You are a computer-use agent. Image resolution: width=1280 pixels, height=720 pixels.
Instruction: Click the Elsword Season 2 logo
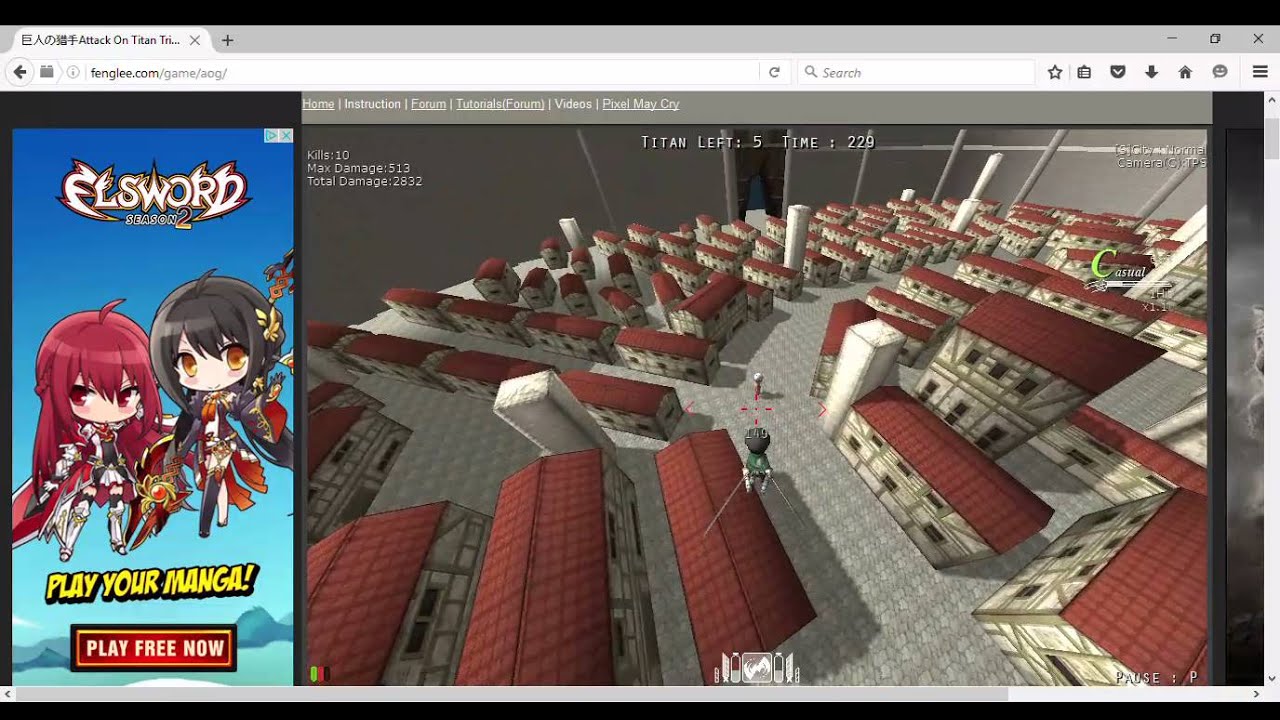[x=152, y=192]
